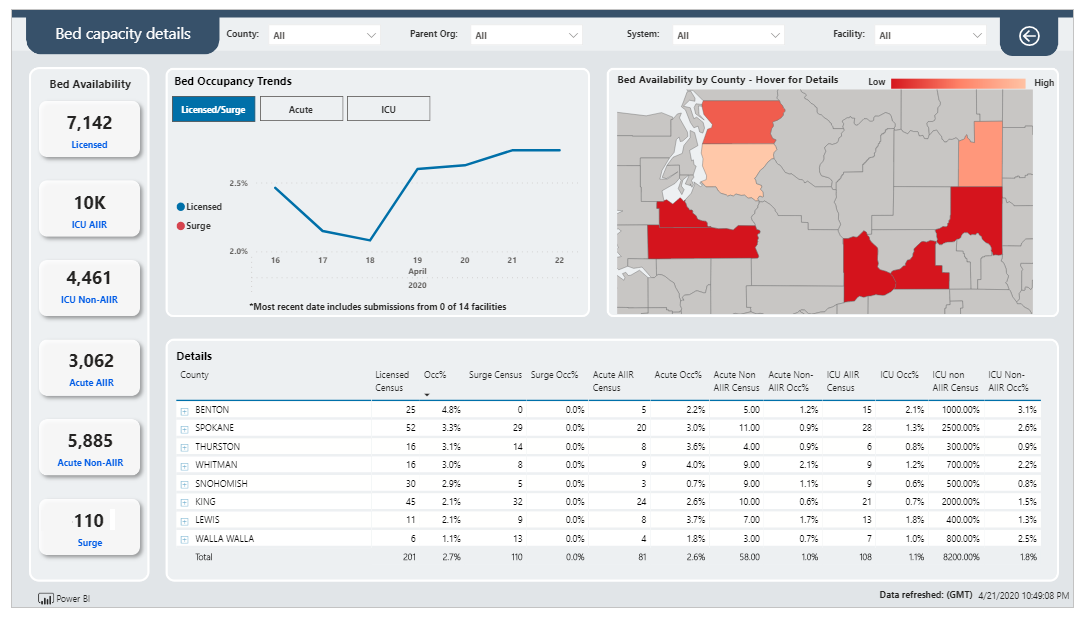Viewport: 1090px width, 620px height.
Task: Click the 8200.00% total cell
Action: pyautogui.click(x=960, y=557)
